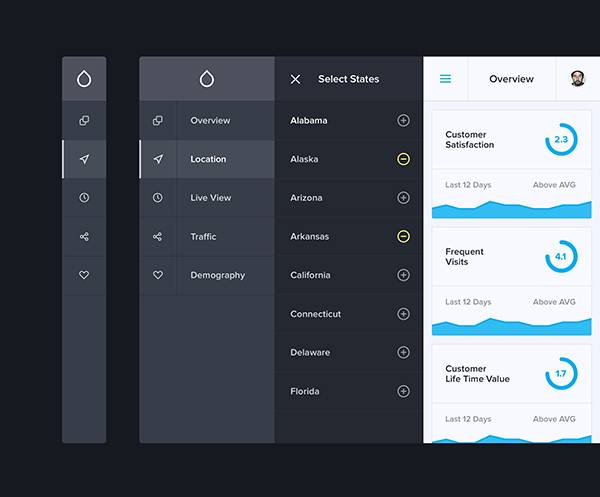This screenshot has height=497, width=600.
Task: Click the droplet logo above the Overview menu
Action: pyautogui.click(x=207, y=79)
